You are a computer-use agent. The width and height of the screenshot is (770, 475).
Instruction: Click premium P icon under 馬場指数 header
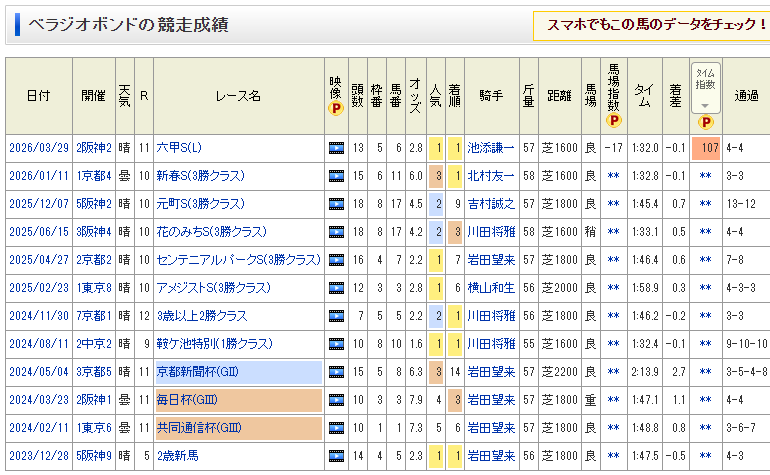[614, 120]
